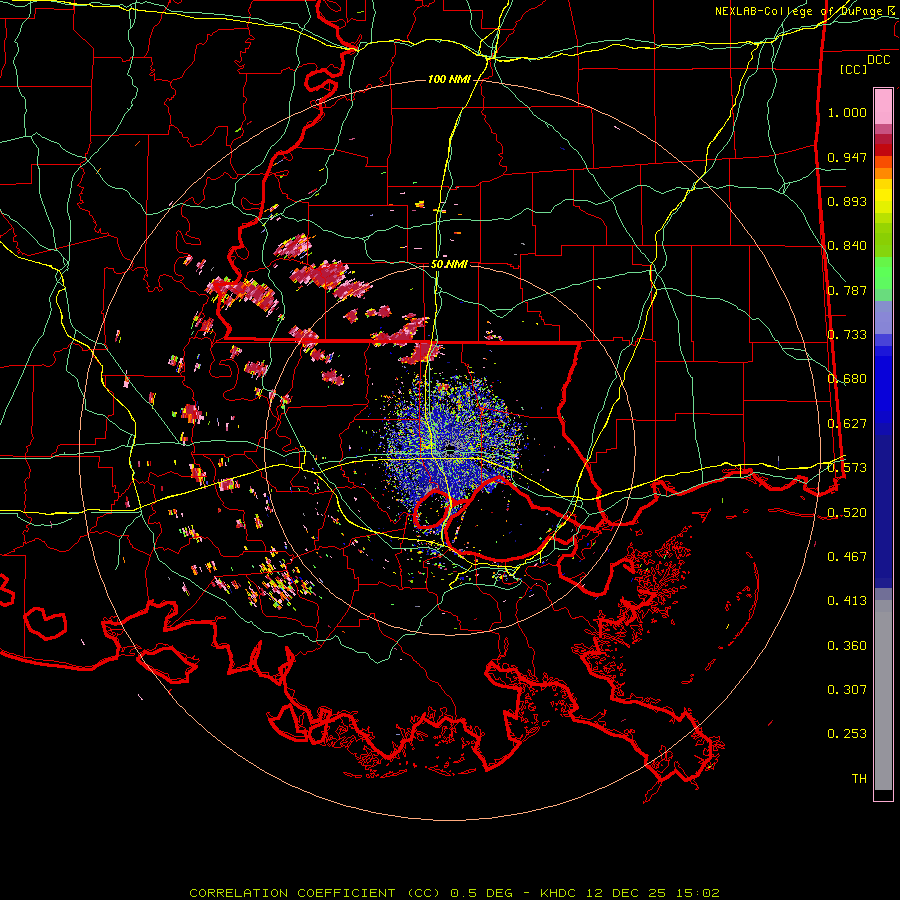Viewport: 900px width, 900px height.
Task: Click the 1.000 value on the color scale
Action: tap(847, 112)
